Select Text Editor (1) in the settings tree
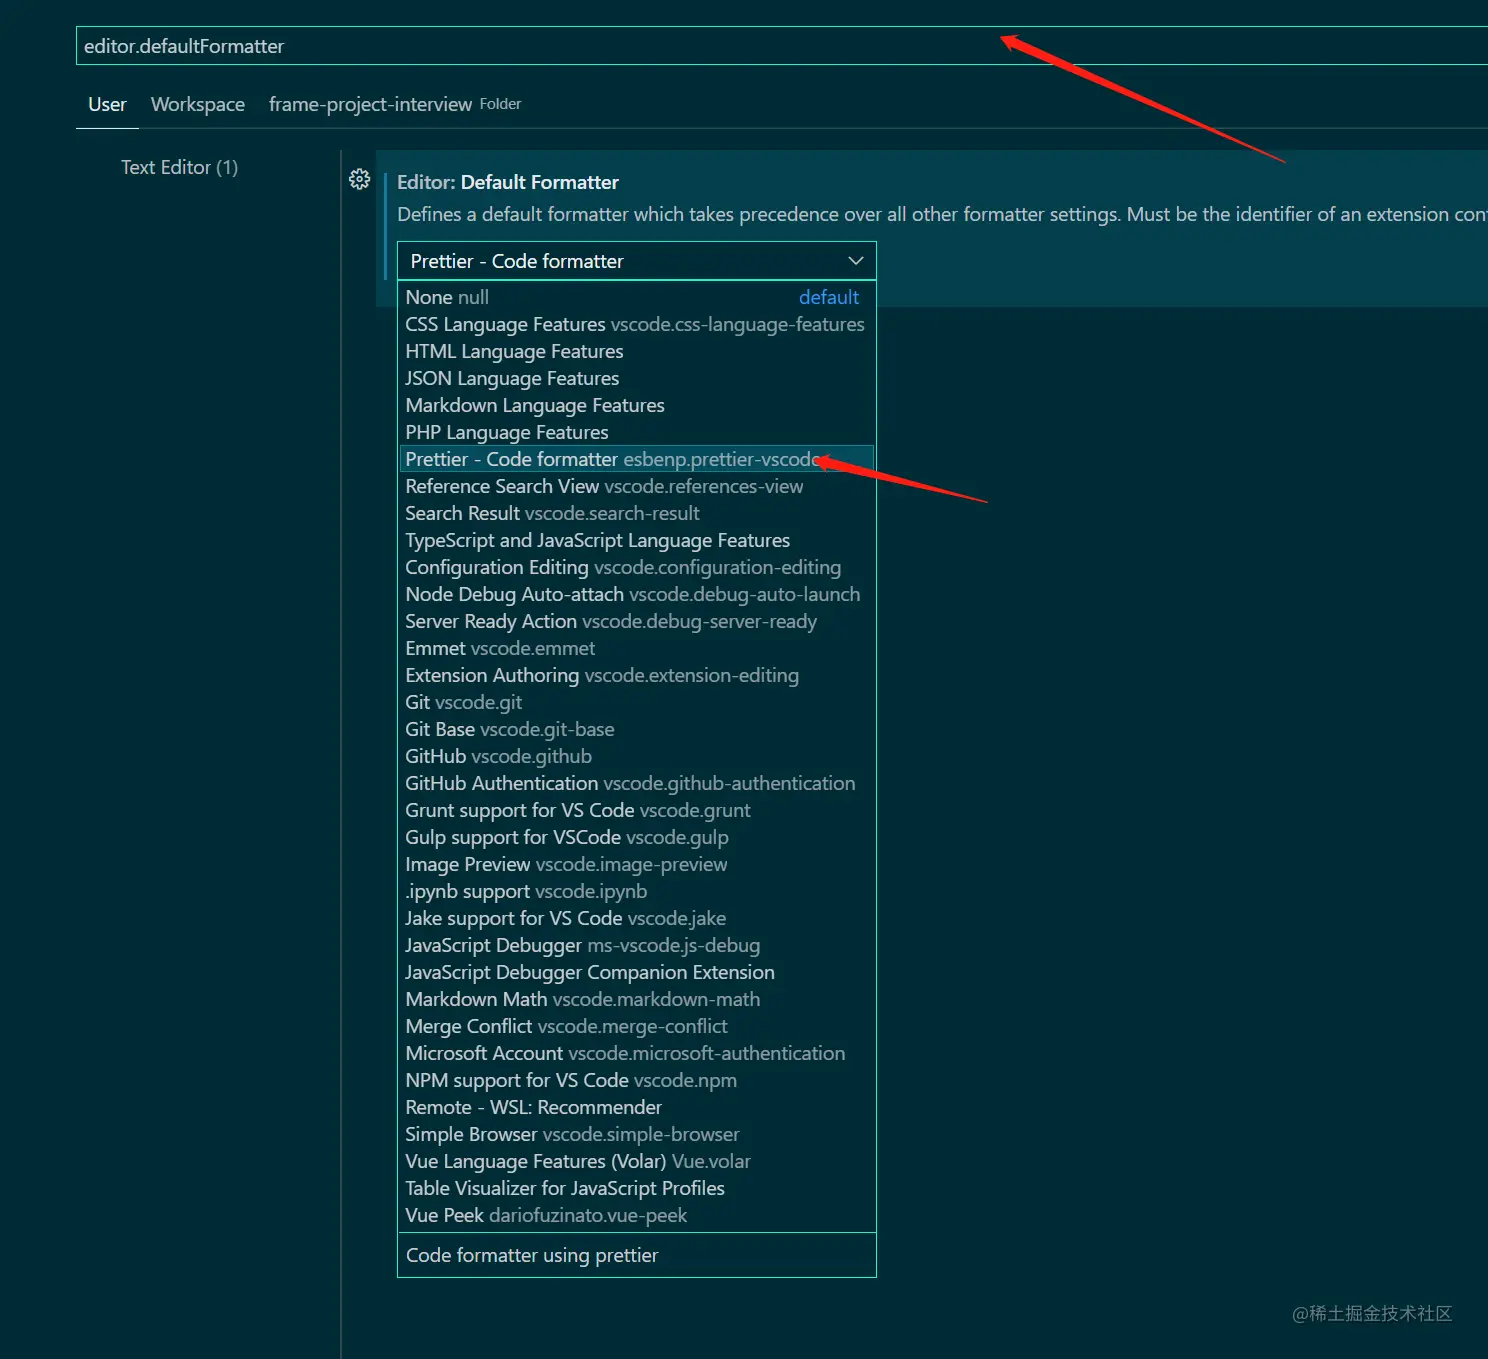This screenshot has width=1488, height=1359. pyautogui.click(x=180, y=167)
